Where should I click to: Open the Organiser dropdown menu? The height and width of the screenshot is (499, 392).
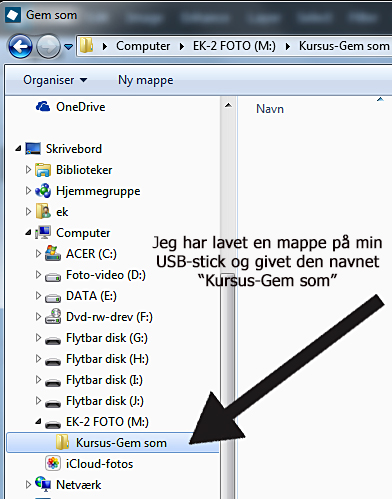(x=55, y=80)
